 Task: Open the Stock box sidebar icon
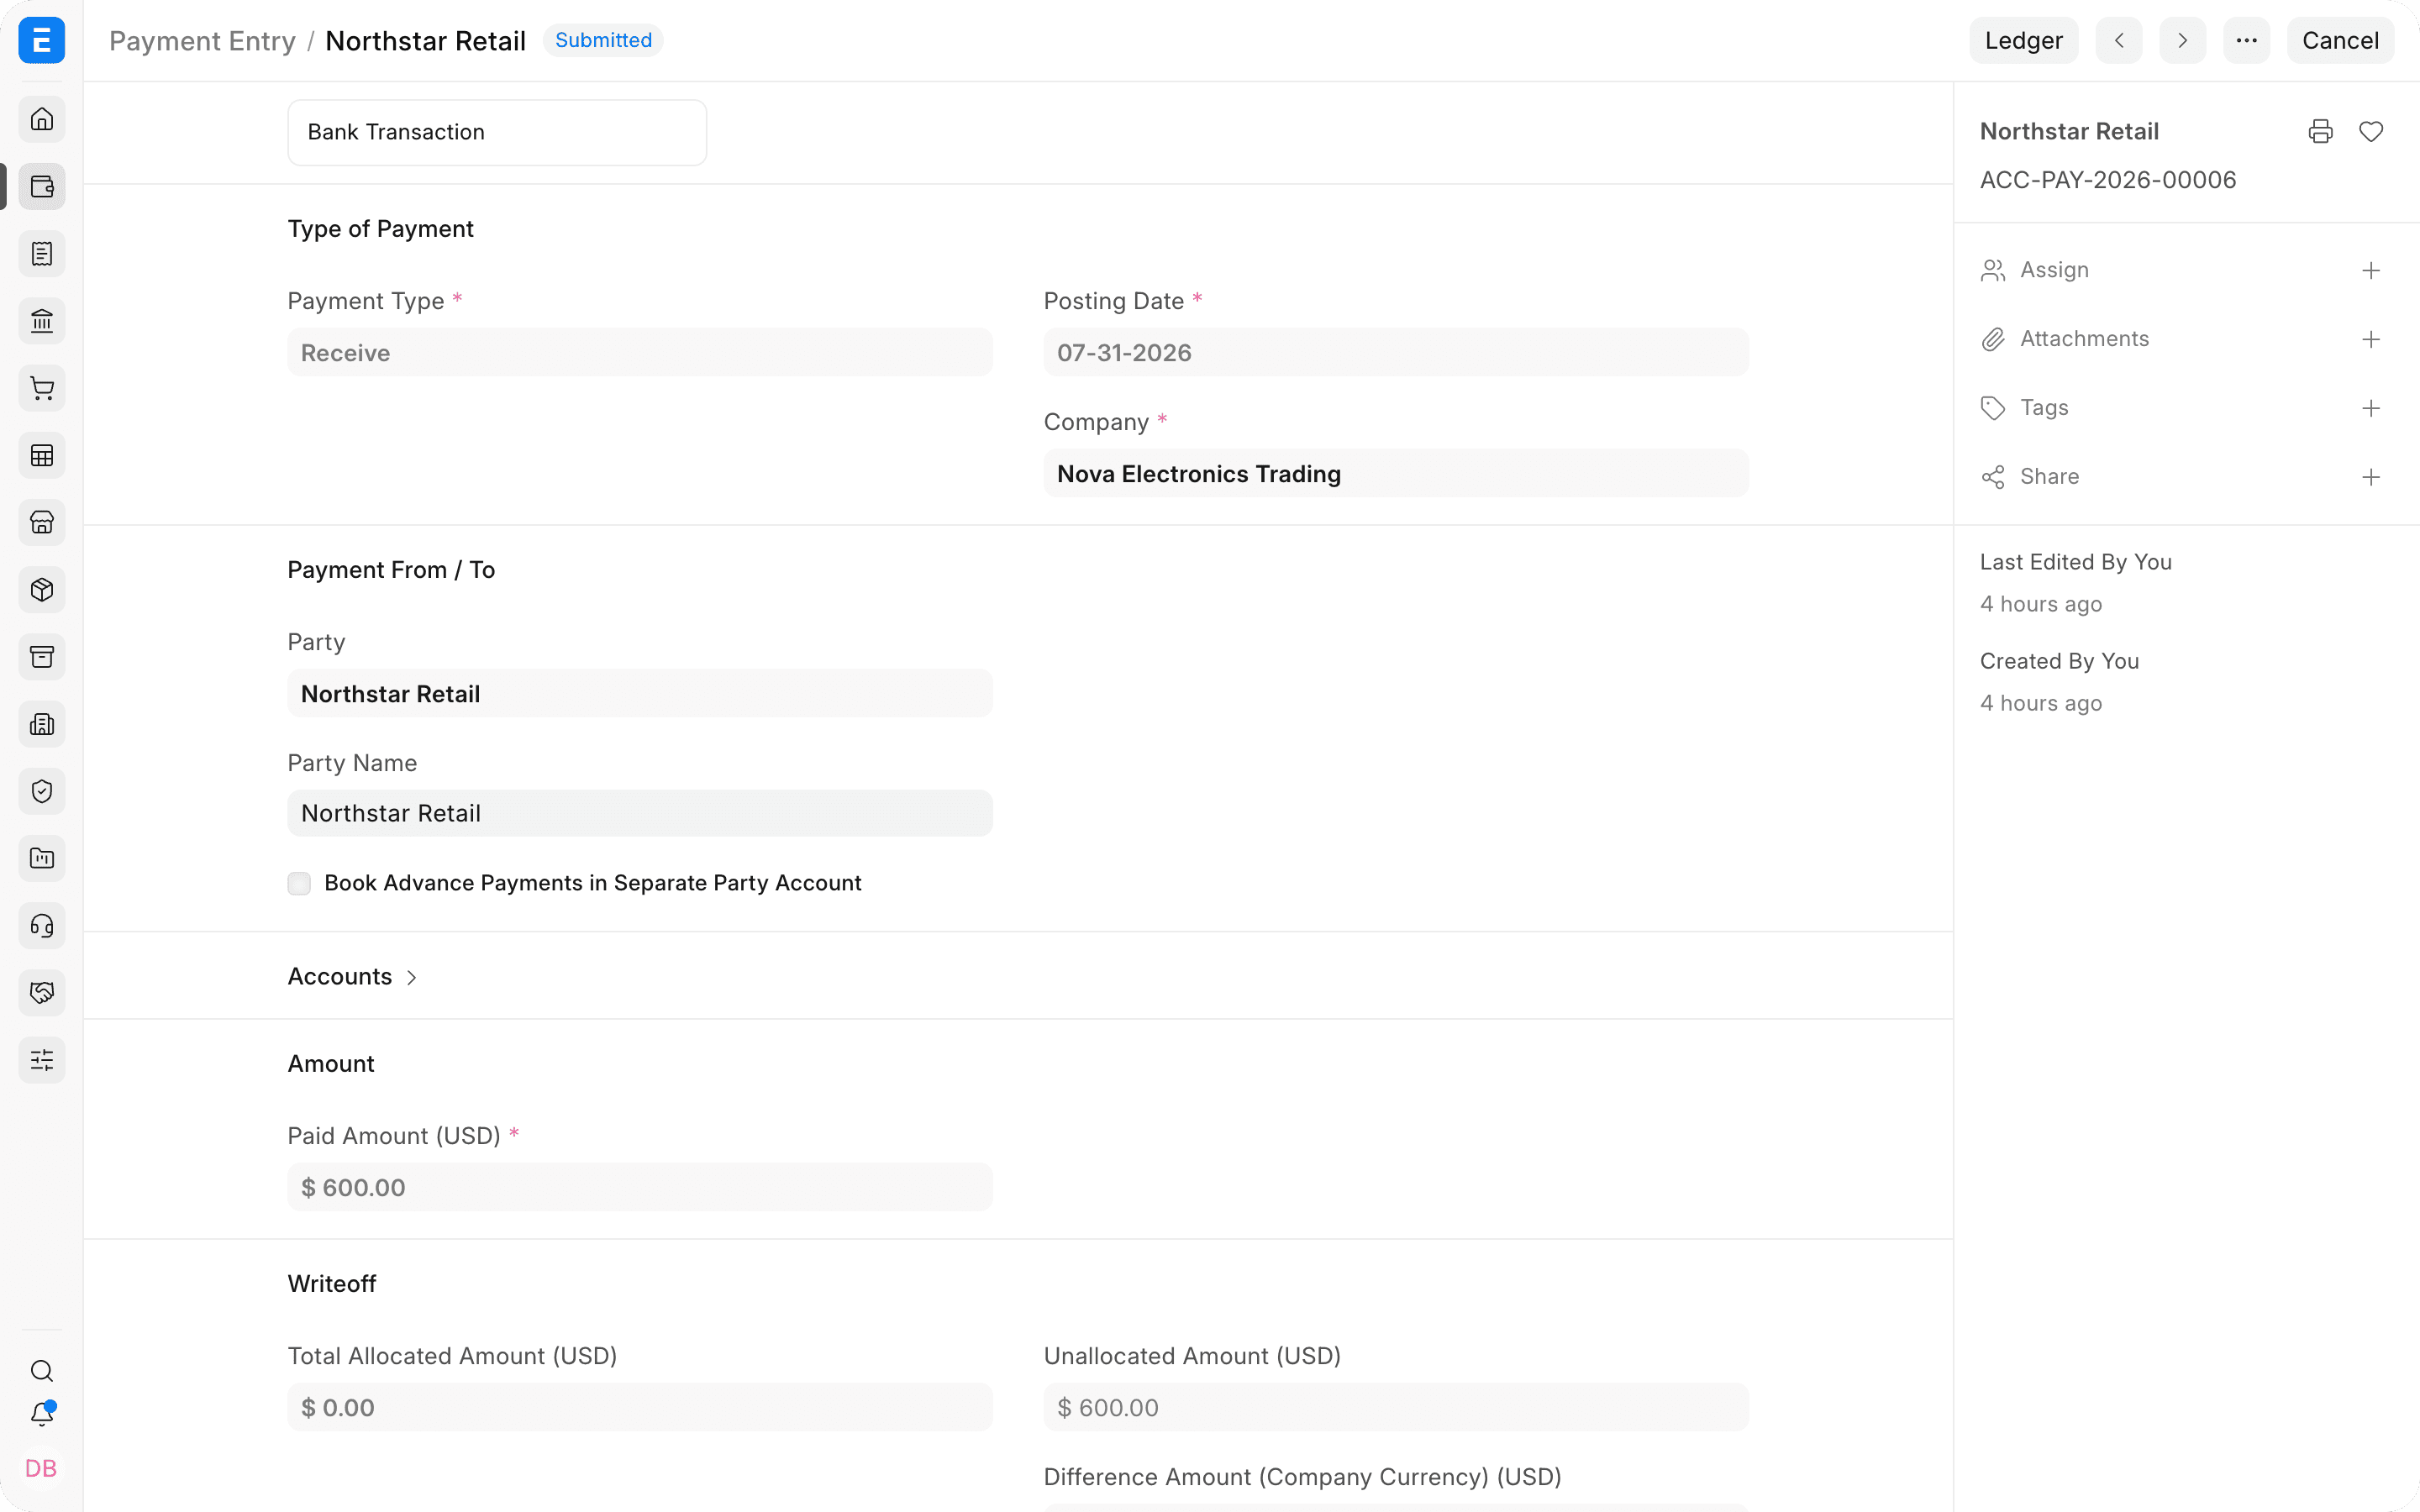(42, 590)
